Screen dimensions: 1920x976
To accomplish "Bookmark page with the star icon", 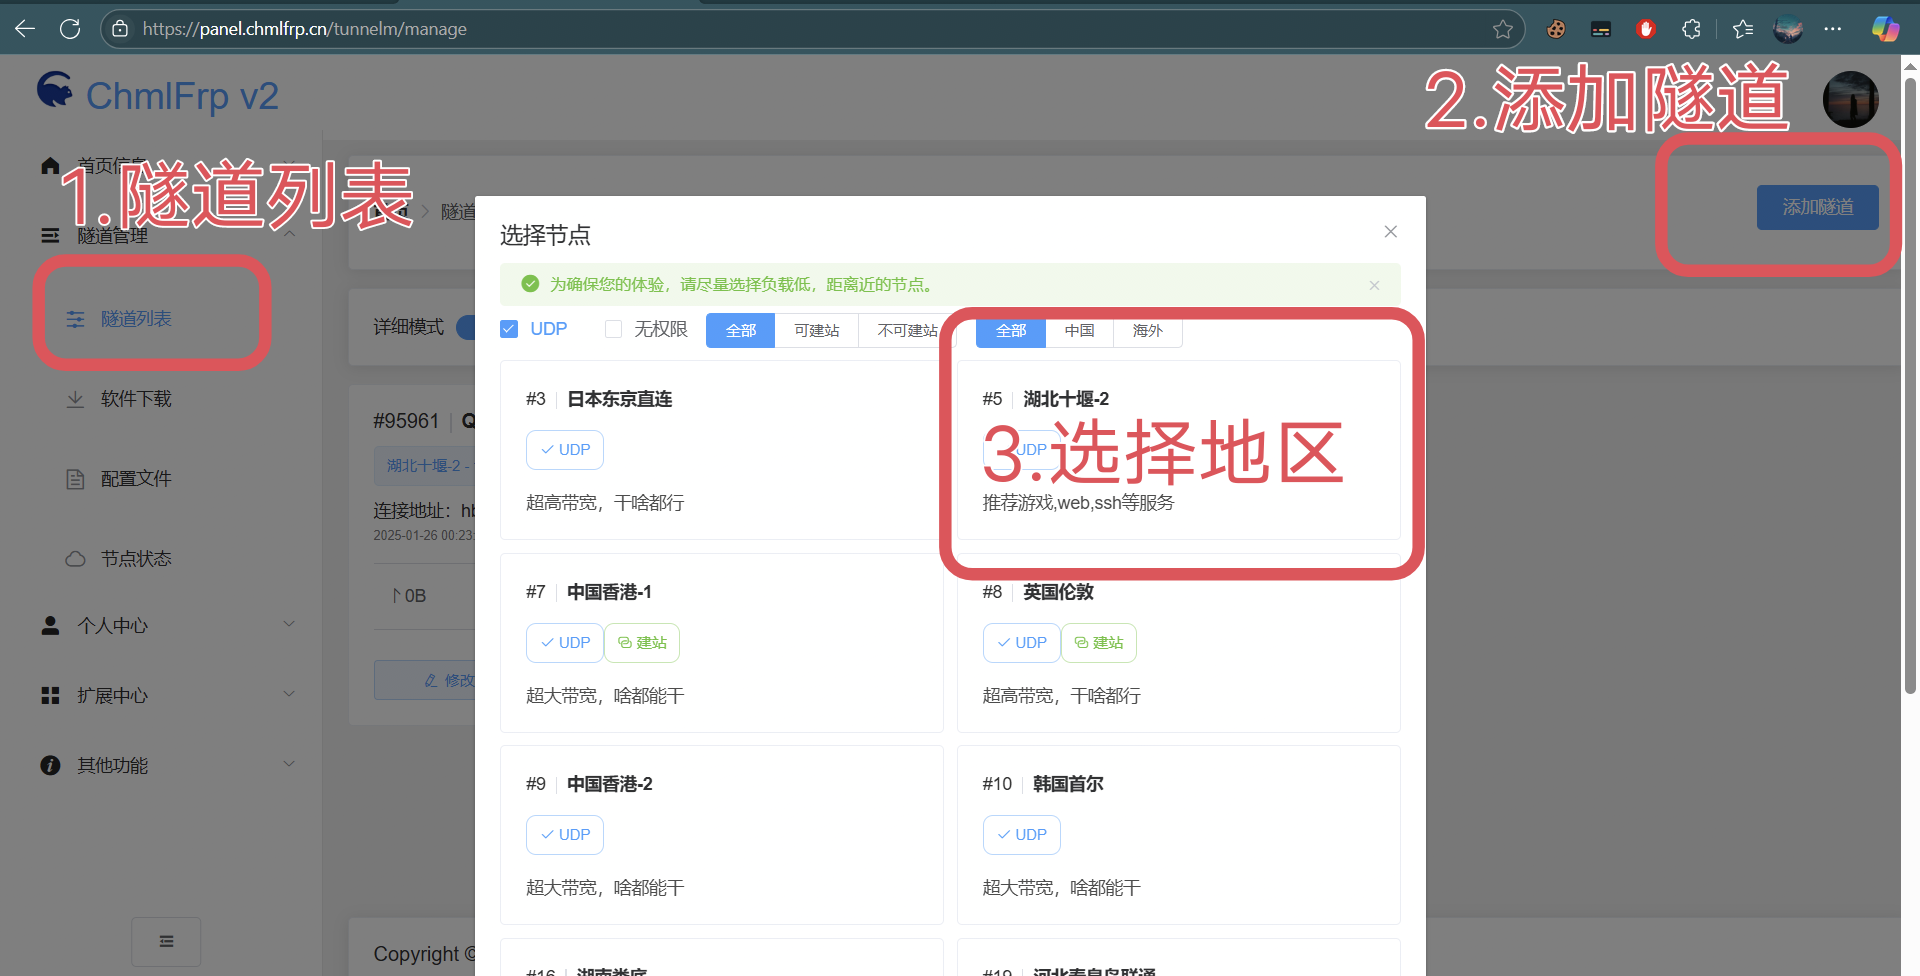I will (x=1502, y=29).
